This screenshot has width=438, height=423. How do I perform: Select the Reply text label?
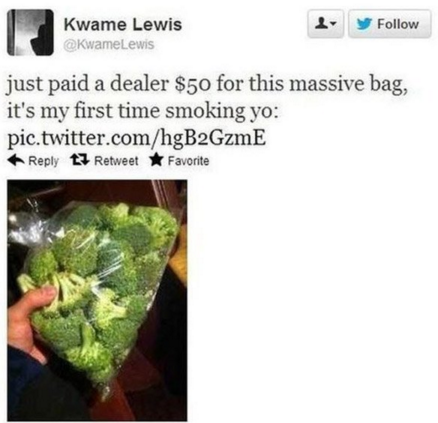pos(44,161)
